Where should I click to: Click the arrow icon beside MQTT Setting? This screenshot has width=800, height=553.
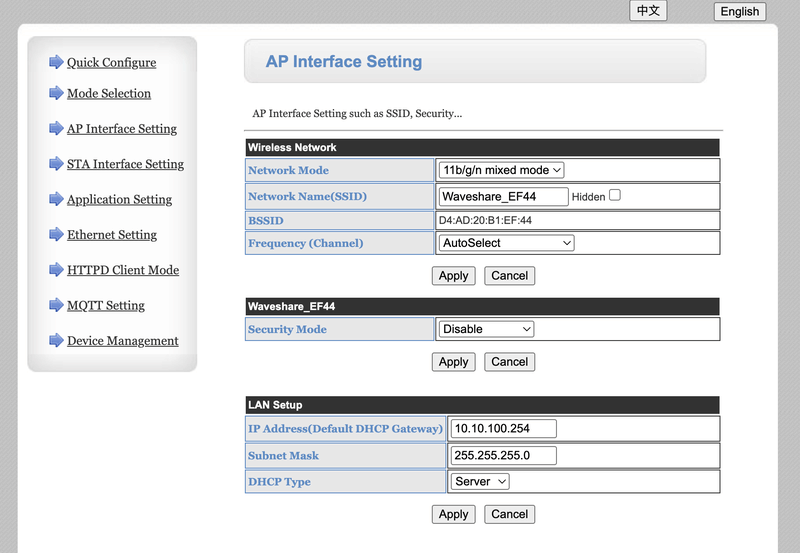tap(56, 305)
